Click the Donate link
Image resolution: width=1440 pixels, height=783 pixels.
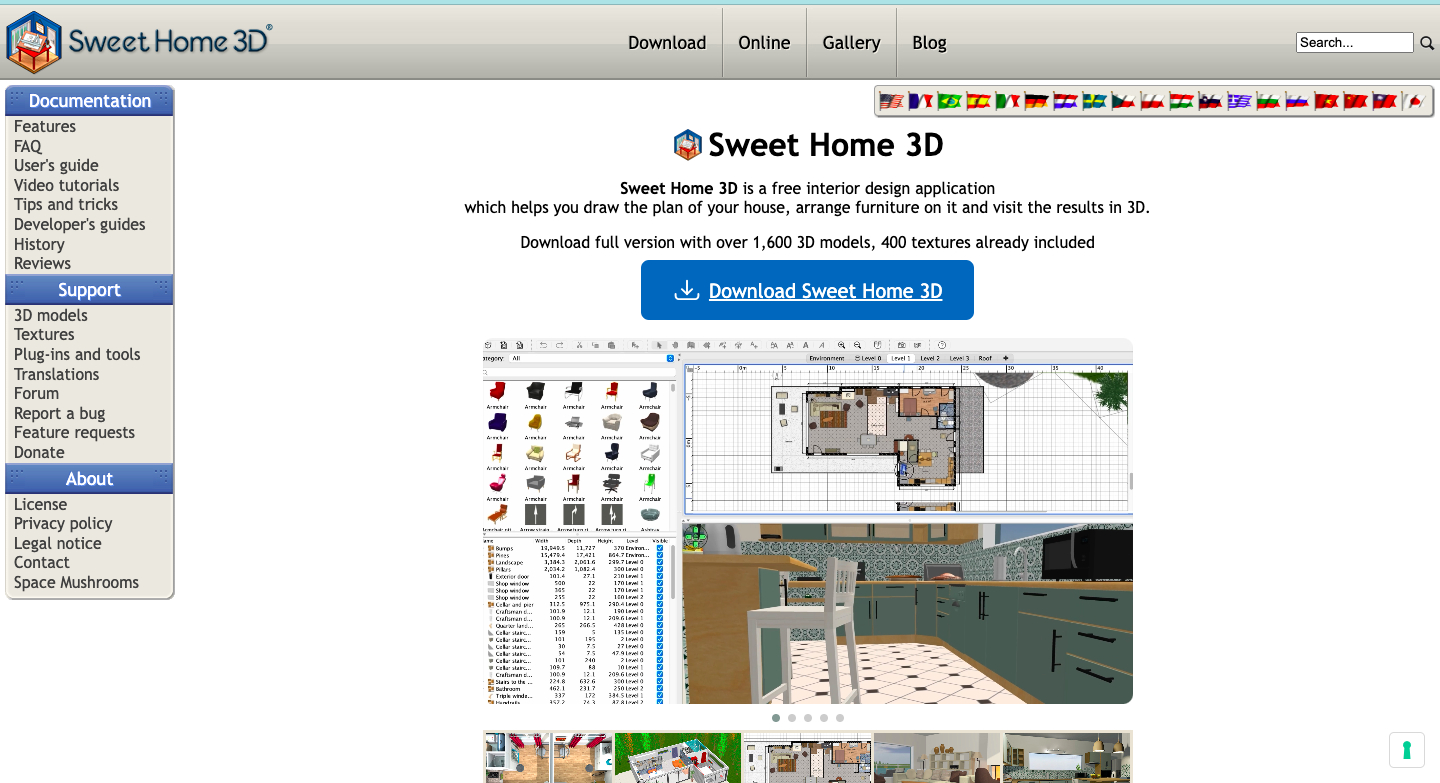[39, 452]
